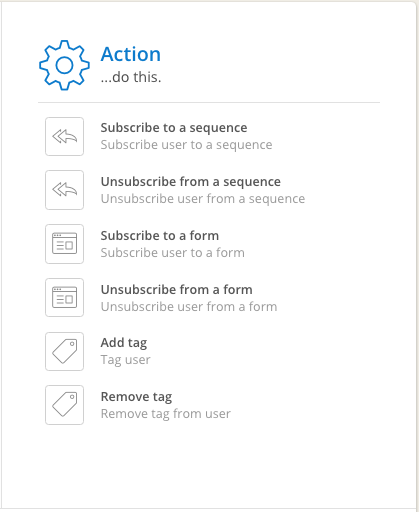419x512 pixels.
Task: Click the "Remove tag" title text
Action: coord(136,397)
